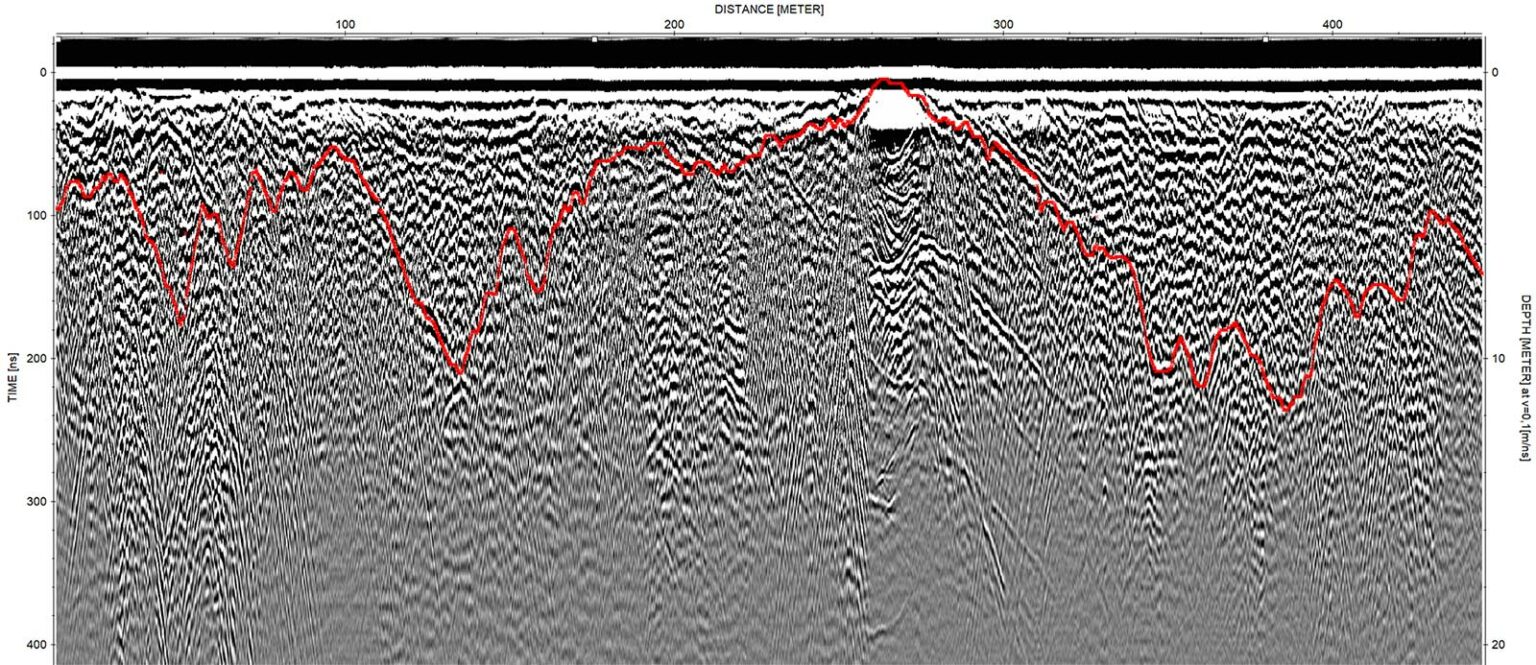Click the white marker in top band near 380 meters
Screen dimensions: 1536x665
point(1265,40)
